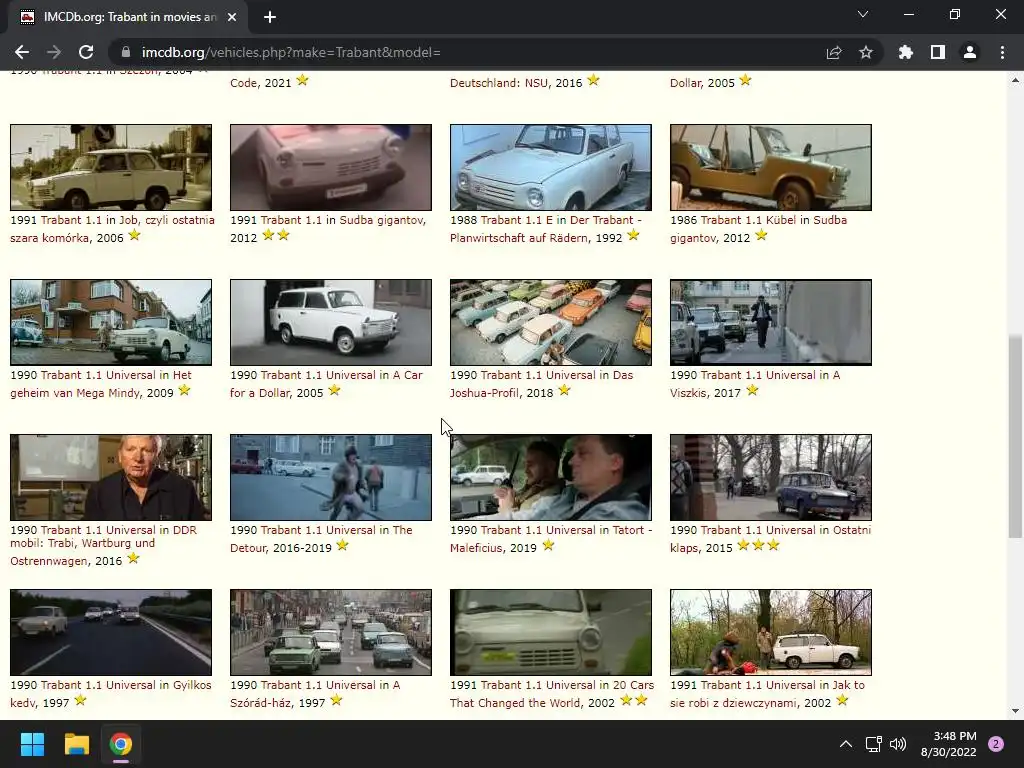This screenshot has height=768, width=1024.
Task: Open Het geheim van Mega Mindy thumbnail
Action: pyautogui.click(x=111, y=323)
